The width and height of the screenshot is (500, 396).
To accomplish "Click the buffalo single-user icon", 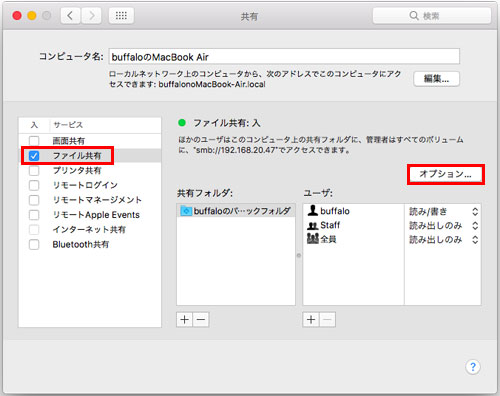I will [x=312, y=210].
